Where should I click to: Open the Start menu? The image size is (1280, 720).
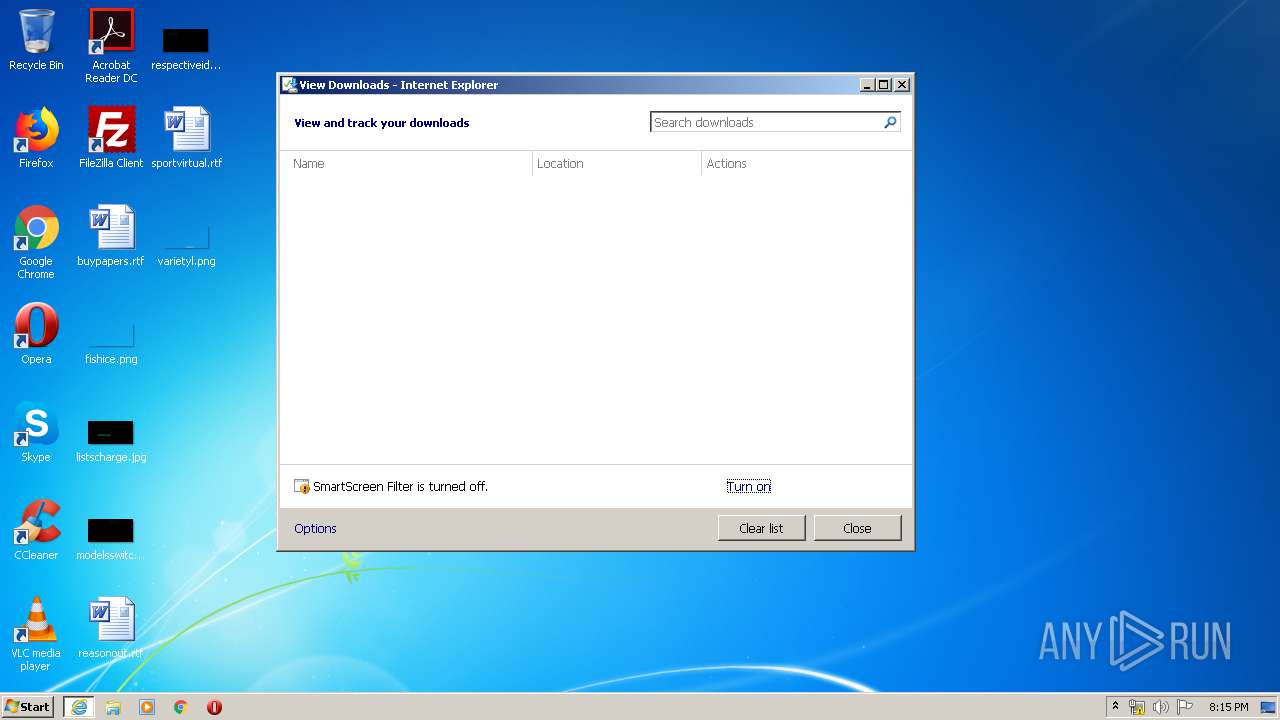[27, 707]
